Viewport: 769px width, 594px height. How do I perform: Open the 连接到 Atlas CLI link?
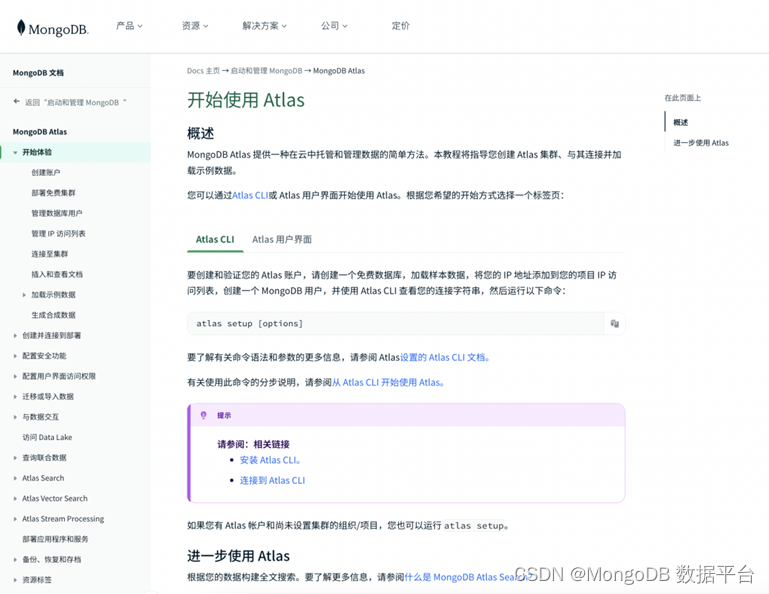pyautogui.click(x=272, y=480)
